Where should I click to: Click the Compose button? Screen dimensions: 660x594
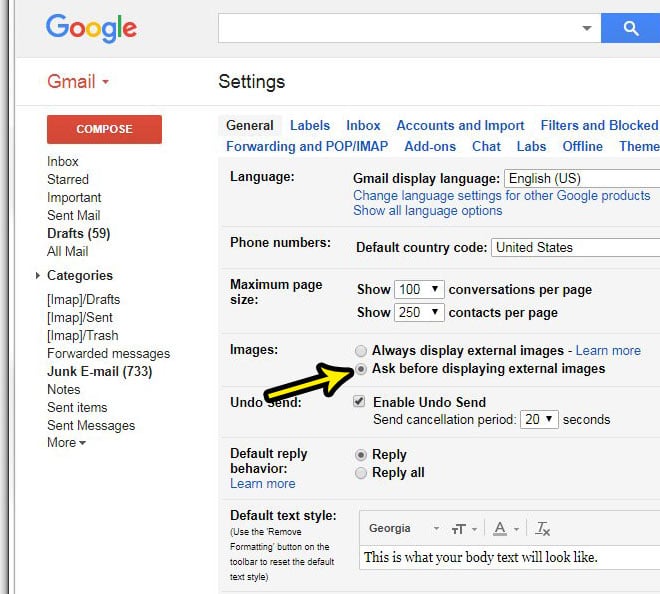pos(104,129)
